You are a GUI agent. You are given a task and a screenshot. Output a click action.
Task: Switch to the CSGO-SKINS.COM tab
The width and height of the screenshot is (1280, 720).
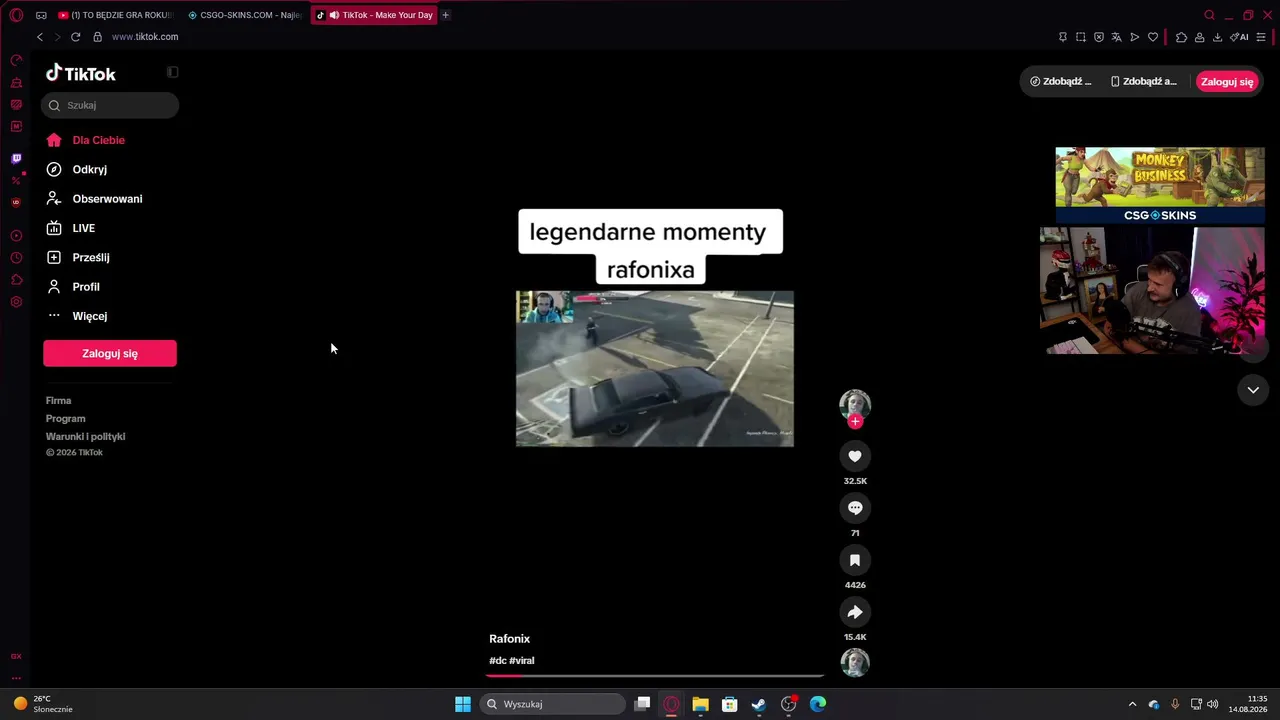click(245, 15)
